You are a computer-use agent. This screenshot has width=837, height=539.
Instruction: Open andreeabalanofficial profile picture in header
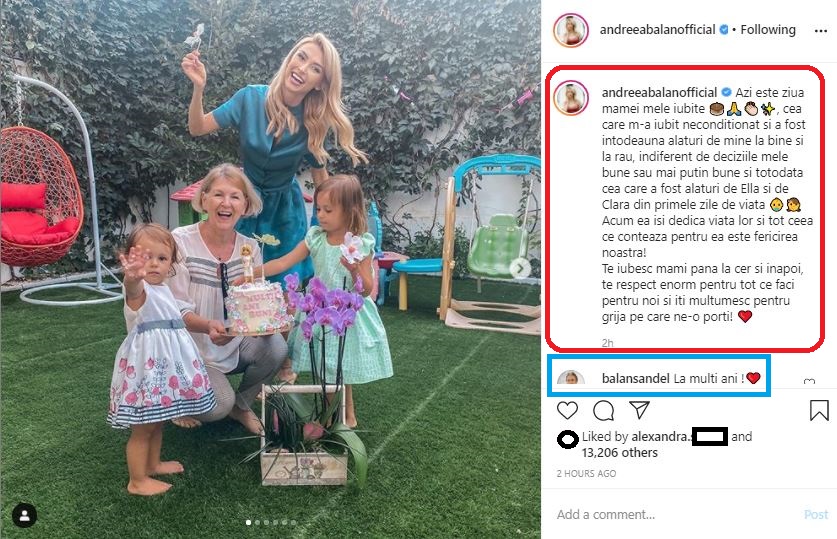(x=571, y=30)
